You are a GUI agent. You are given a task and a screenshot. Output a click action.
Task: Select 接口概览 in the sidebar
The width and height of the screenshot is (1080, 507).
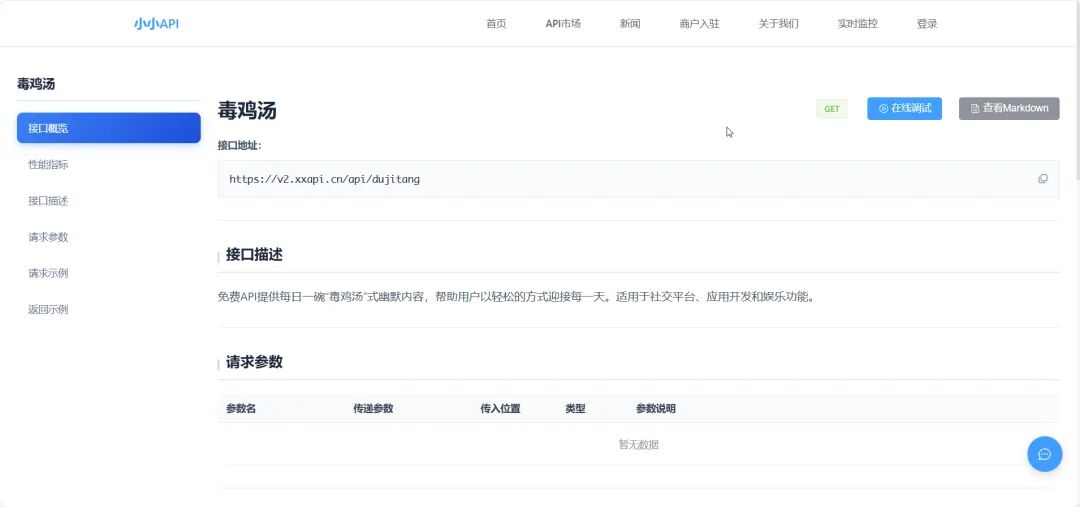pos(109,128)
